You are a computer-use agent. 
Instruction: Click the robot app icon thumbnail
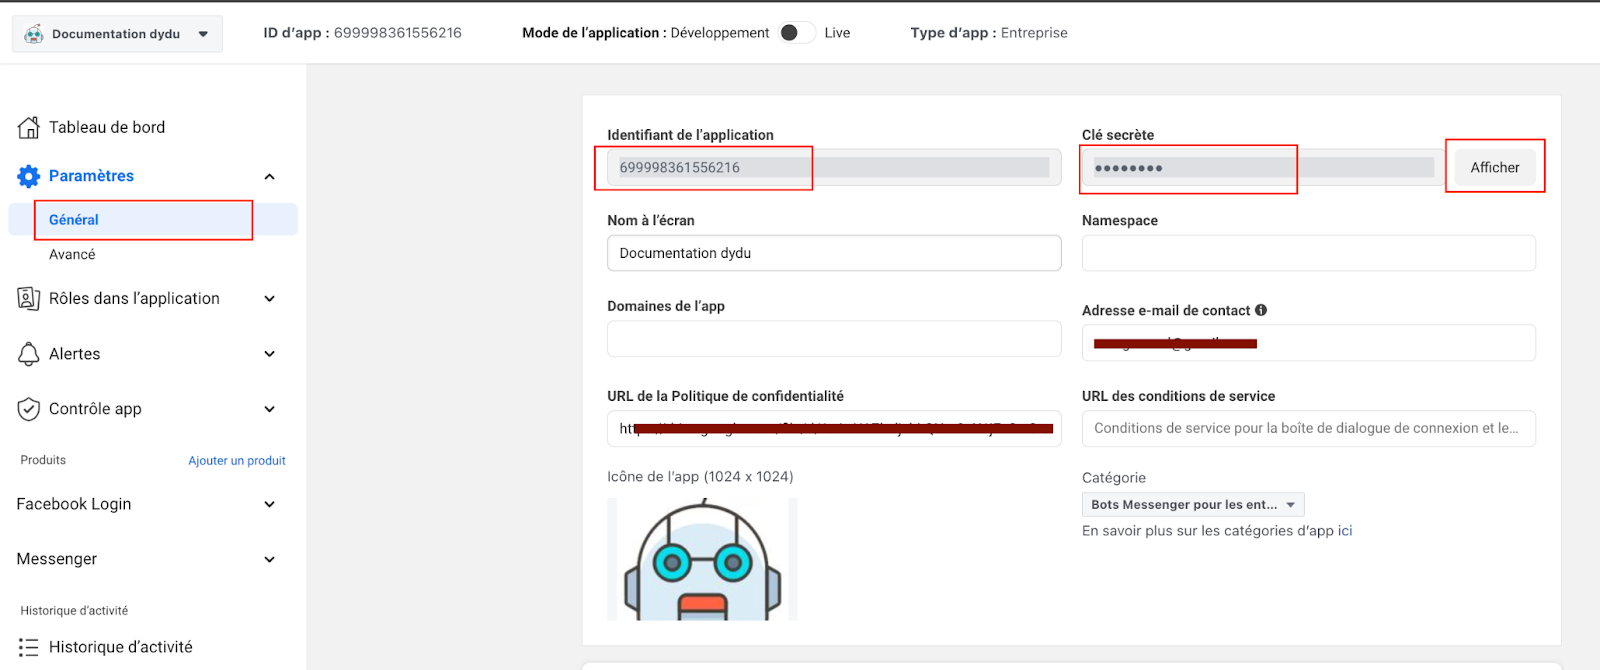click(x=702, y=559)
